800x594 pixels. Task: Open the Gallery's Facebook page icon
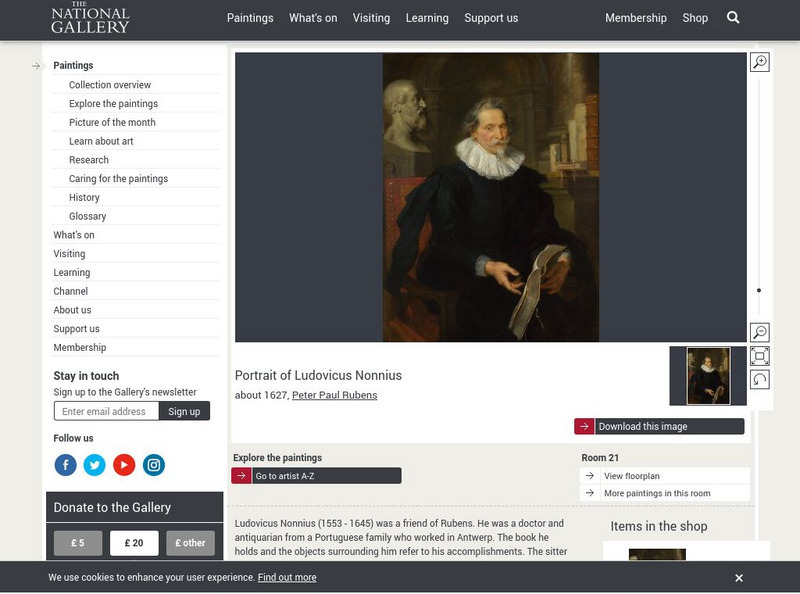[x=65, y=465]
